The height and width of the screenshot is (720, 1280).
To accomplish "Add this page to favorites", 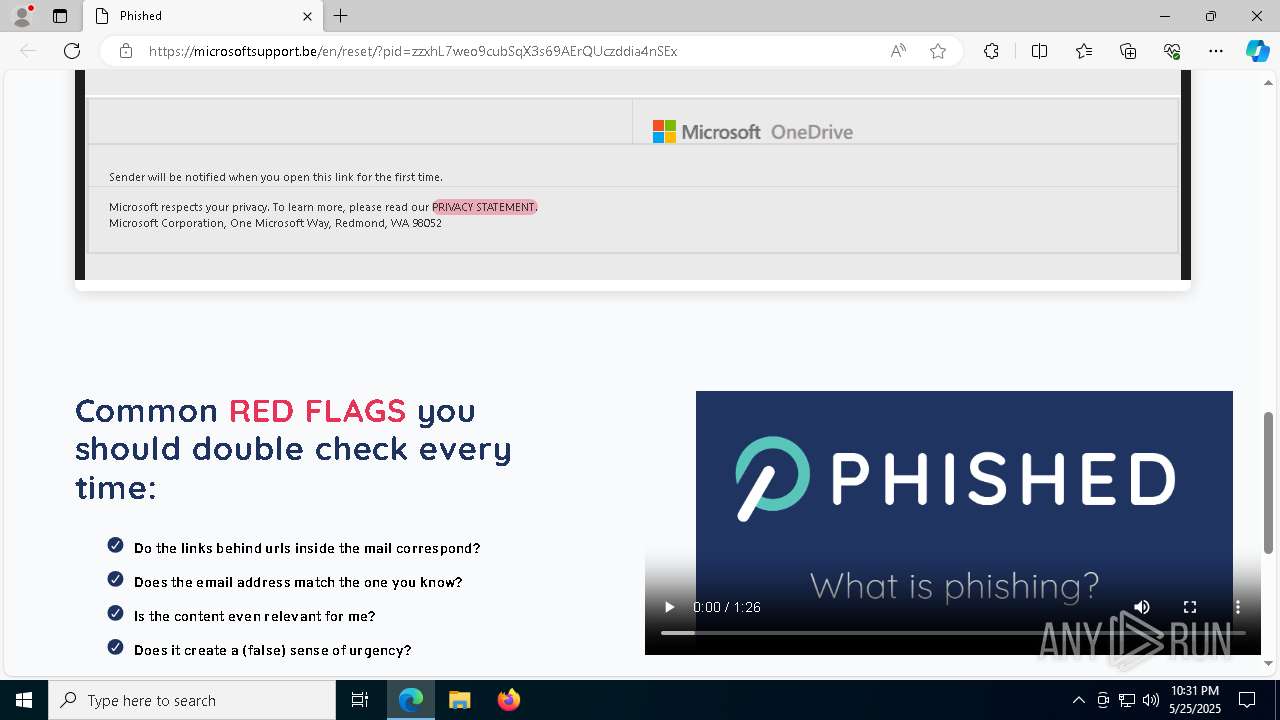I will click(x=938, y=51).
